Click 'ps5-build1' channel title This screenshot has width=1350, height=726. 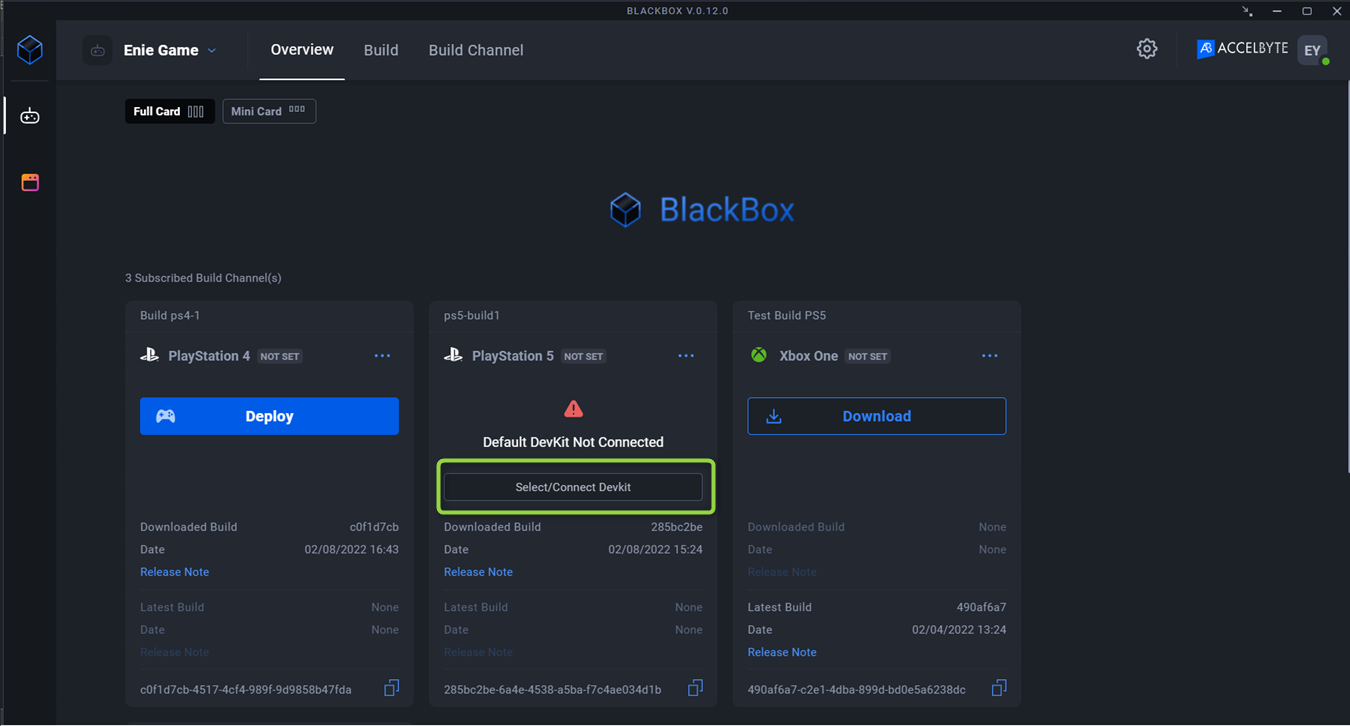tap(472, 315)
